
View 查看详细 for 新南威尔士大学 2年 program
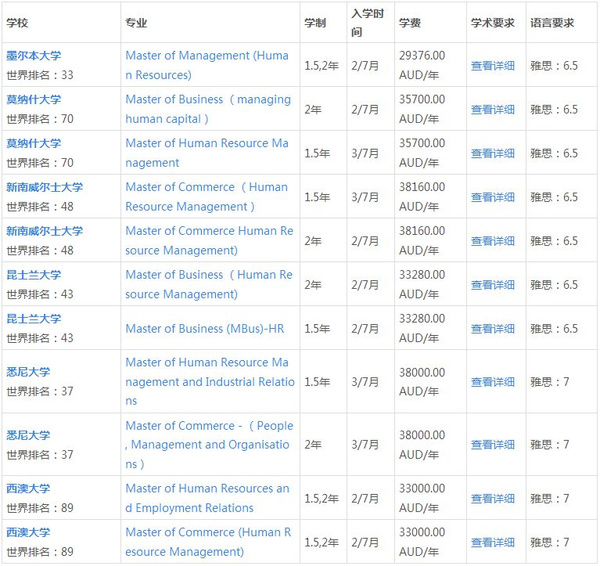point(492,241)
